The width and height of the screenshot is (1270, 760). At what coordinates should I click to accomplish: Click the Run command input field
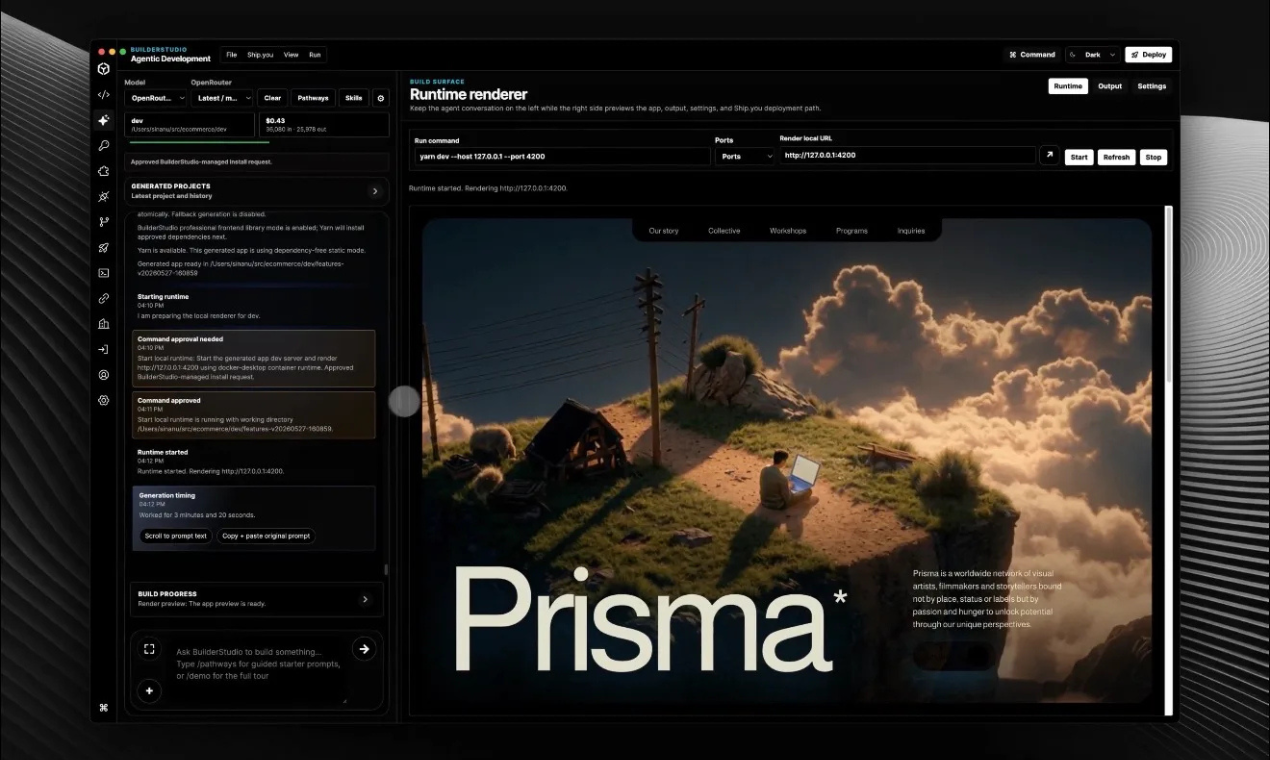pyautogui.click(x=562, y=156)
